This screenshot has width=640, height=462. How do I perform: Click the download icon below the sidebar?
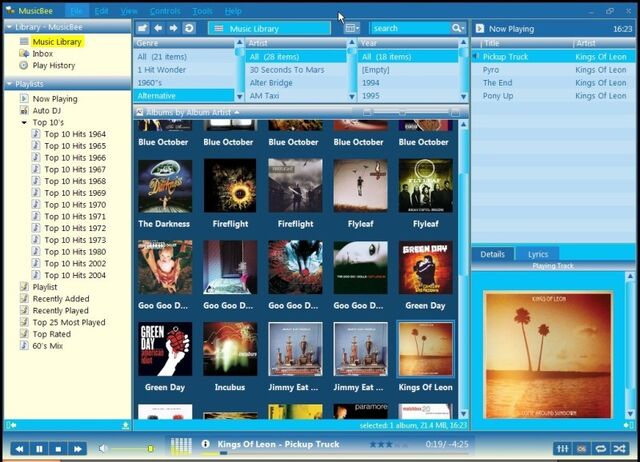(125, 425)
